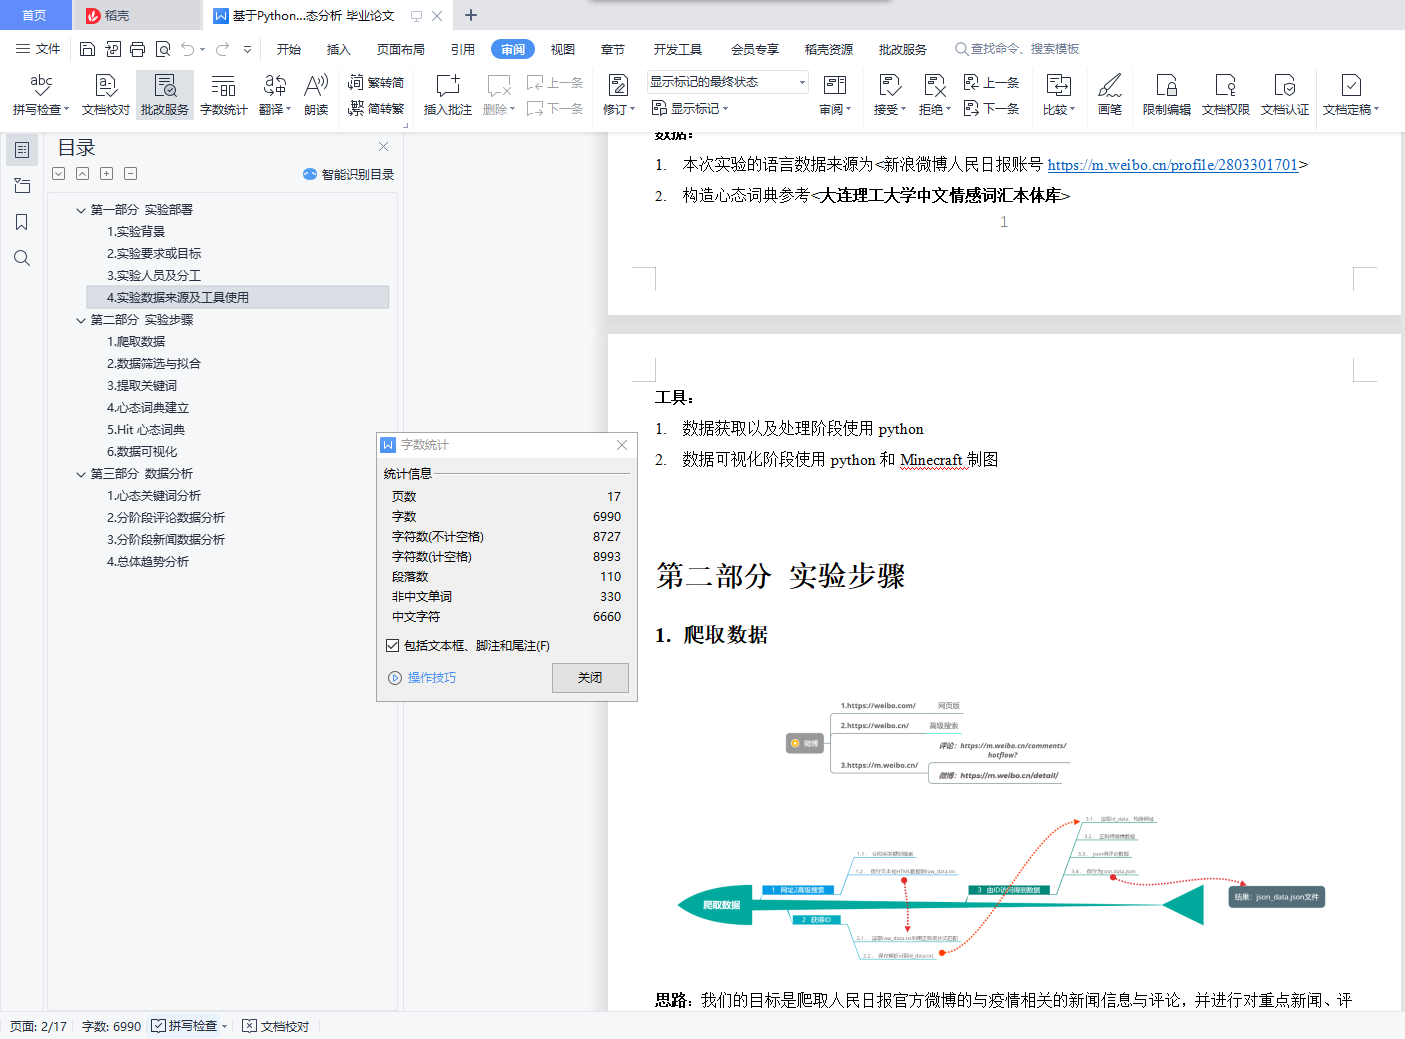Click the 拼写检查 spell check icon in ribbon
Viewport: 1405px width, 1039px height.
pos(40,85)
